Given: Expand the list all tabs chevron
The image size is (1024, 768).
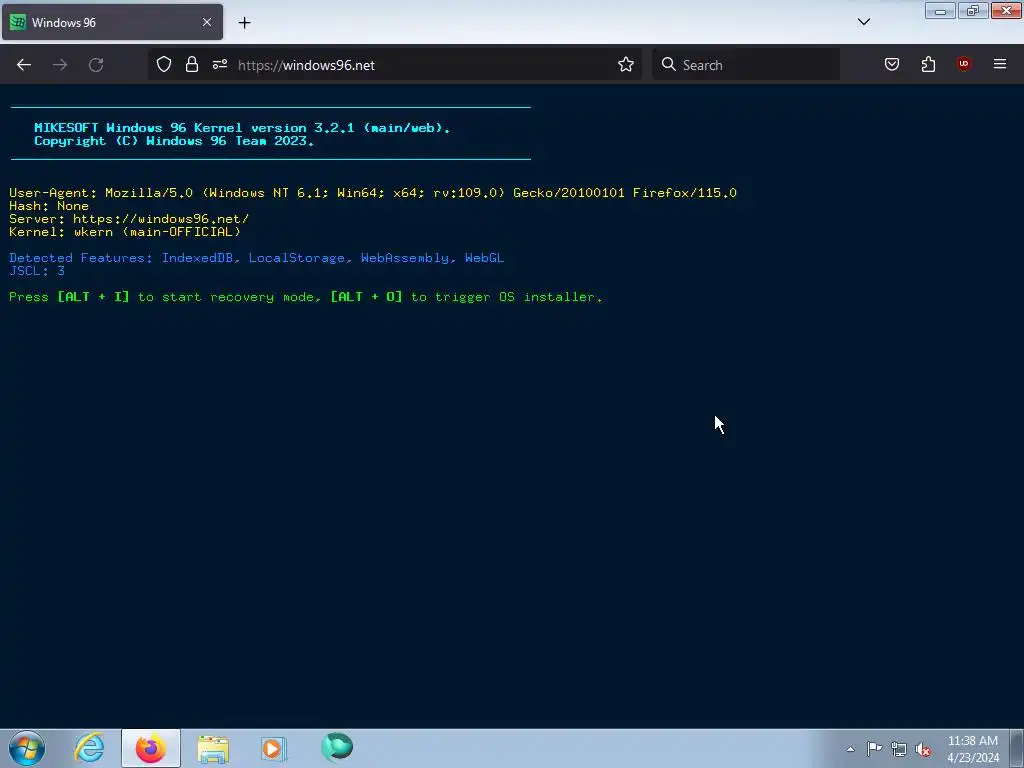Looking at the screenshot, I should point(863,22).
